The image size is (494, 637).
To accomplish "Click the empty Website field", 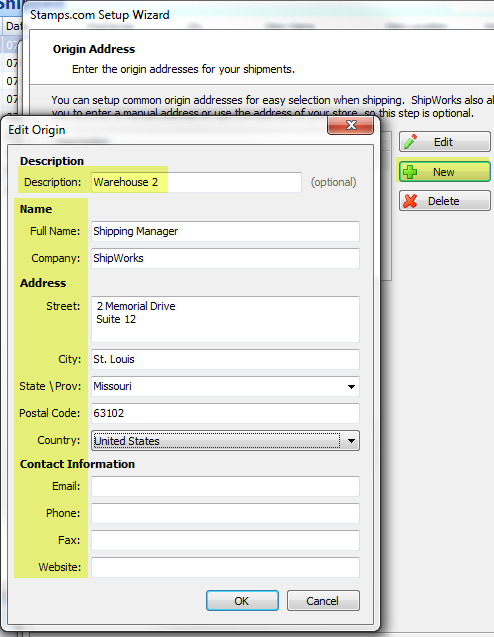I will 225,567.
